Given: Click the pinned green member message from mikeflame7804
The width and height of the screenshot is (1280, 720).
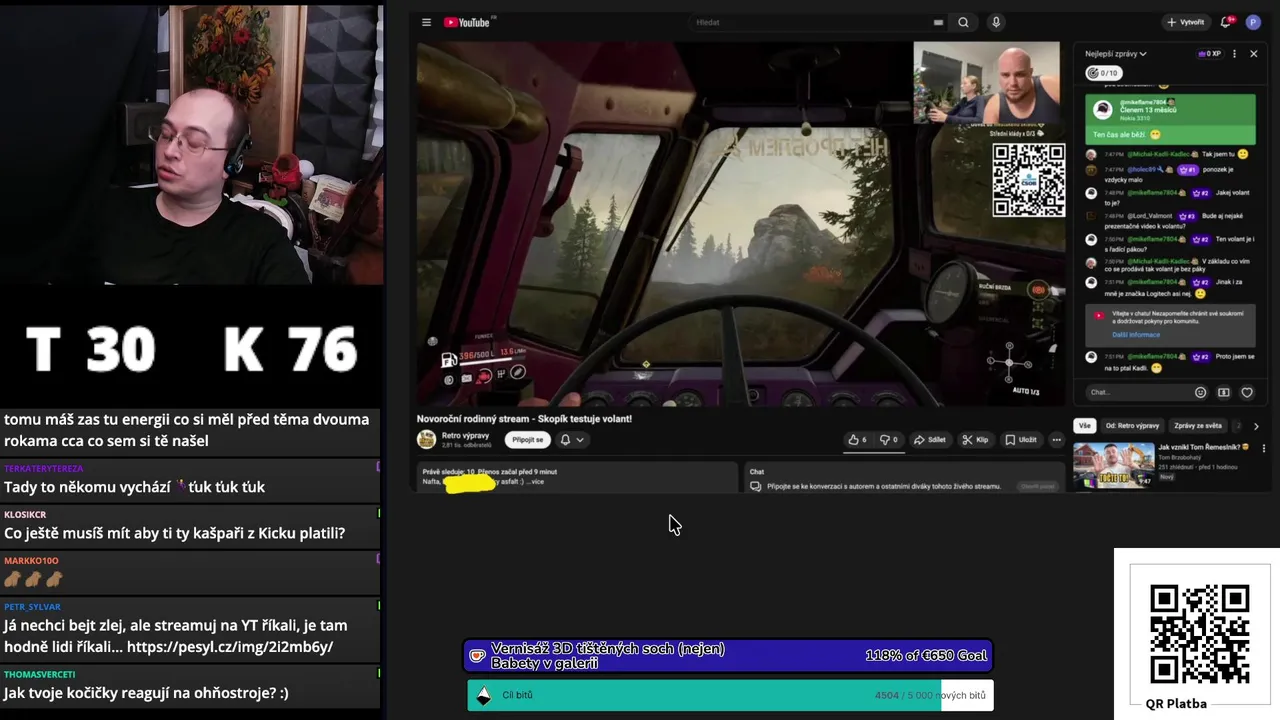Looking at the screenshot, I should [1170, 118].
